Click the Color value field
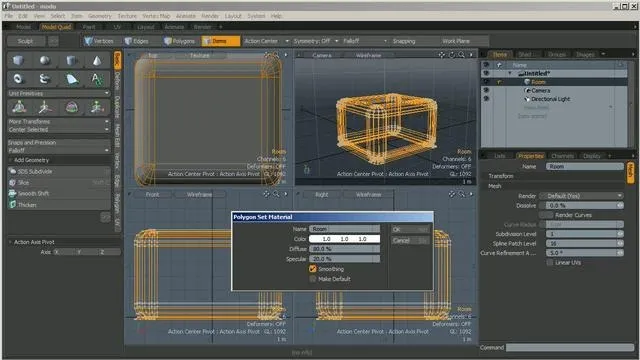This screenshot has width=640, height=360. tap(344, 239)
